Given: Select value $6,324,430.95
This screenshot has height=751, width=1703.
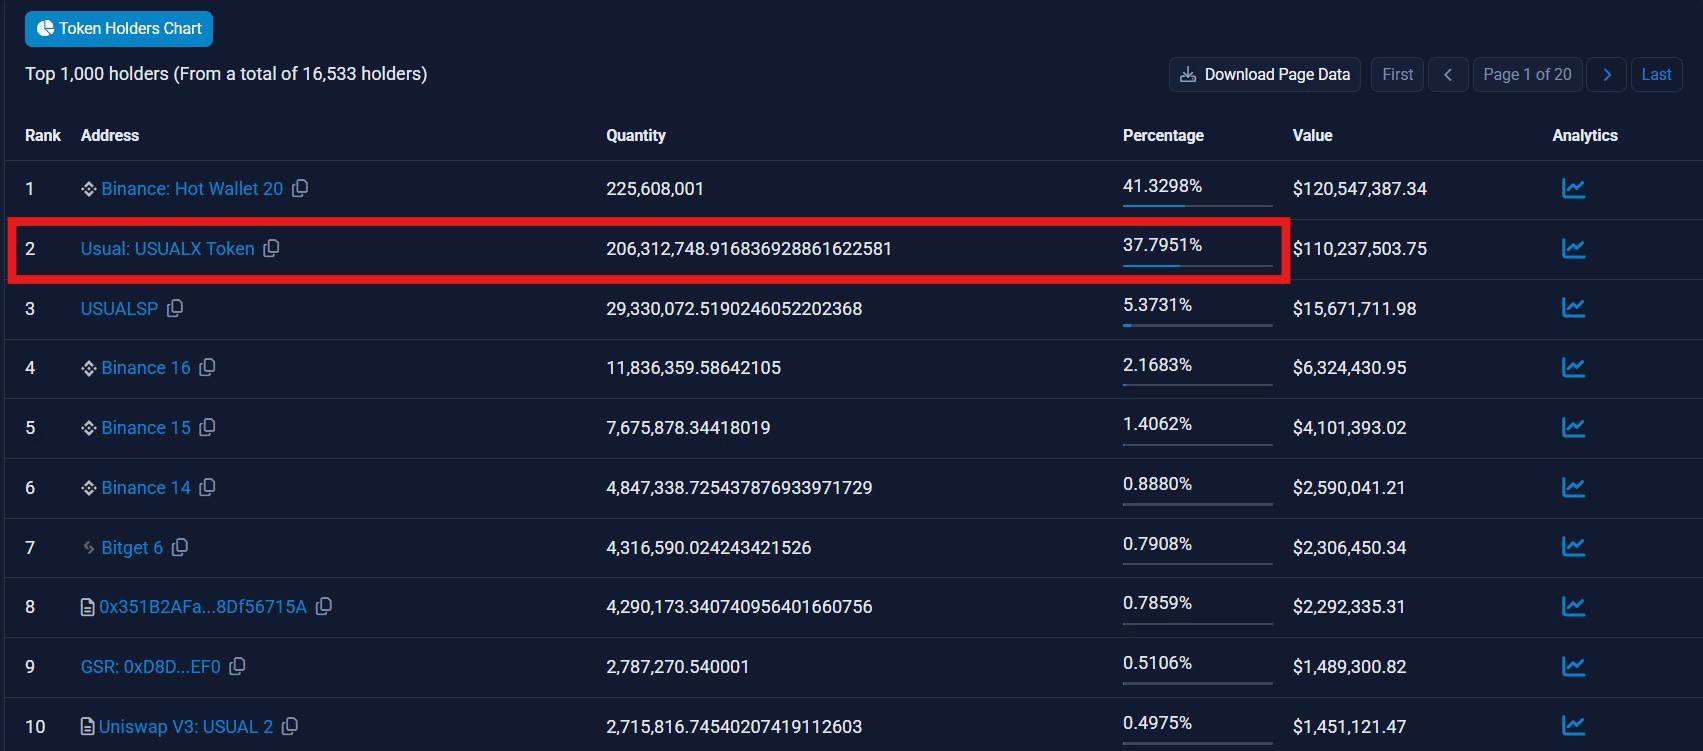Looking at the screenshot, I should click(x=1349, y=368).
